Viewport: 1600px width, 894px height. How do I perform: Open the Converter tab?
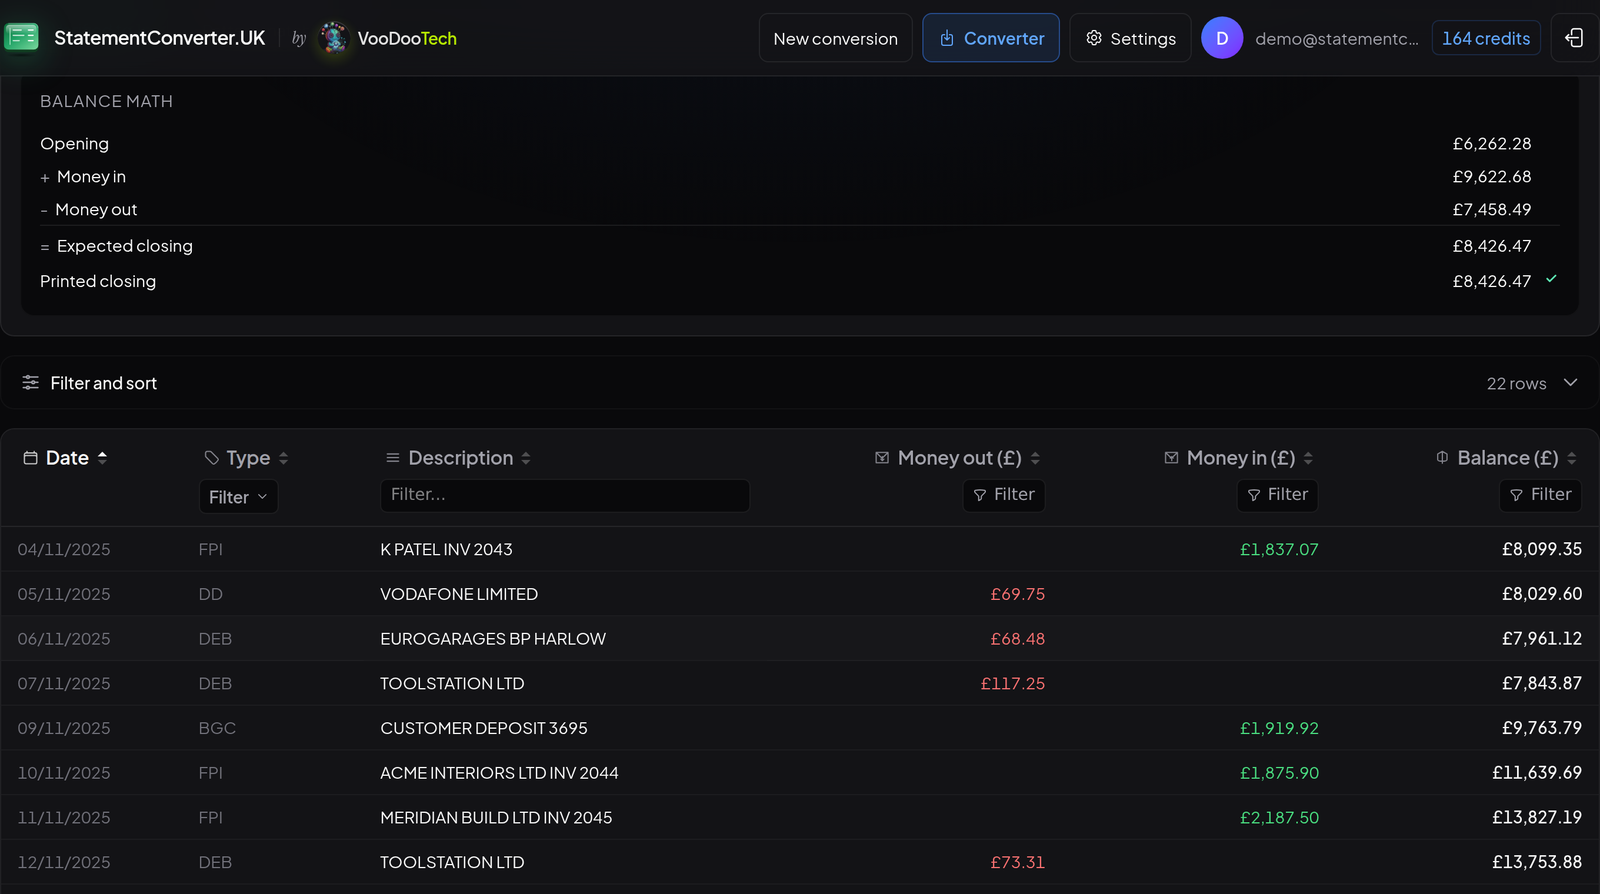pos(991,38)
